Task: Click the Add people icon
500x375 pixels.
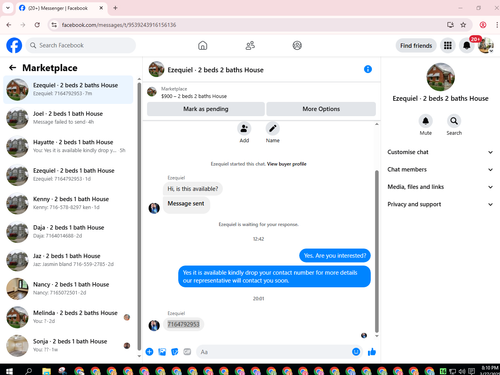Action: coord(244,128)
